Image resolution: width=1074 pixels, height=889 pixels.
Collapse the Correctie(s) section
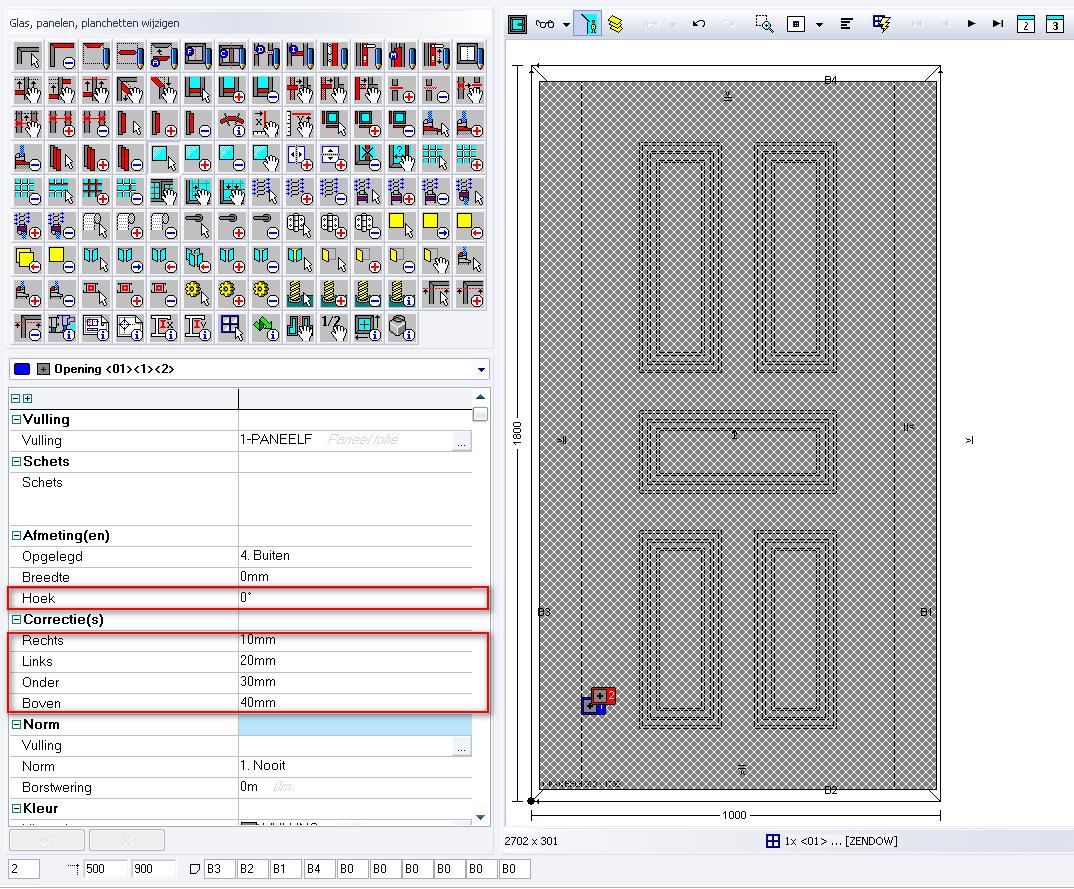16,620
